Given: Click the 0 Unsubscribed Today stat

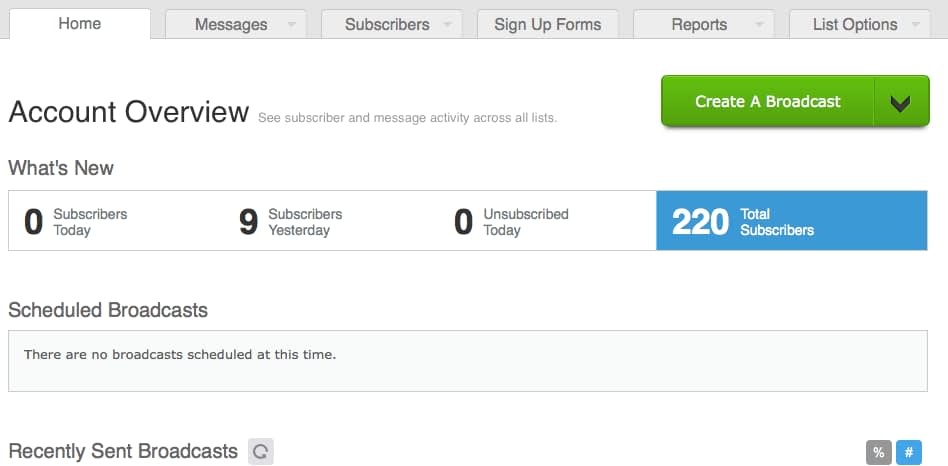Looking at the screenshot, I should coord(511,222).
